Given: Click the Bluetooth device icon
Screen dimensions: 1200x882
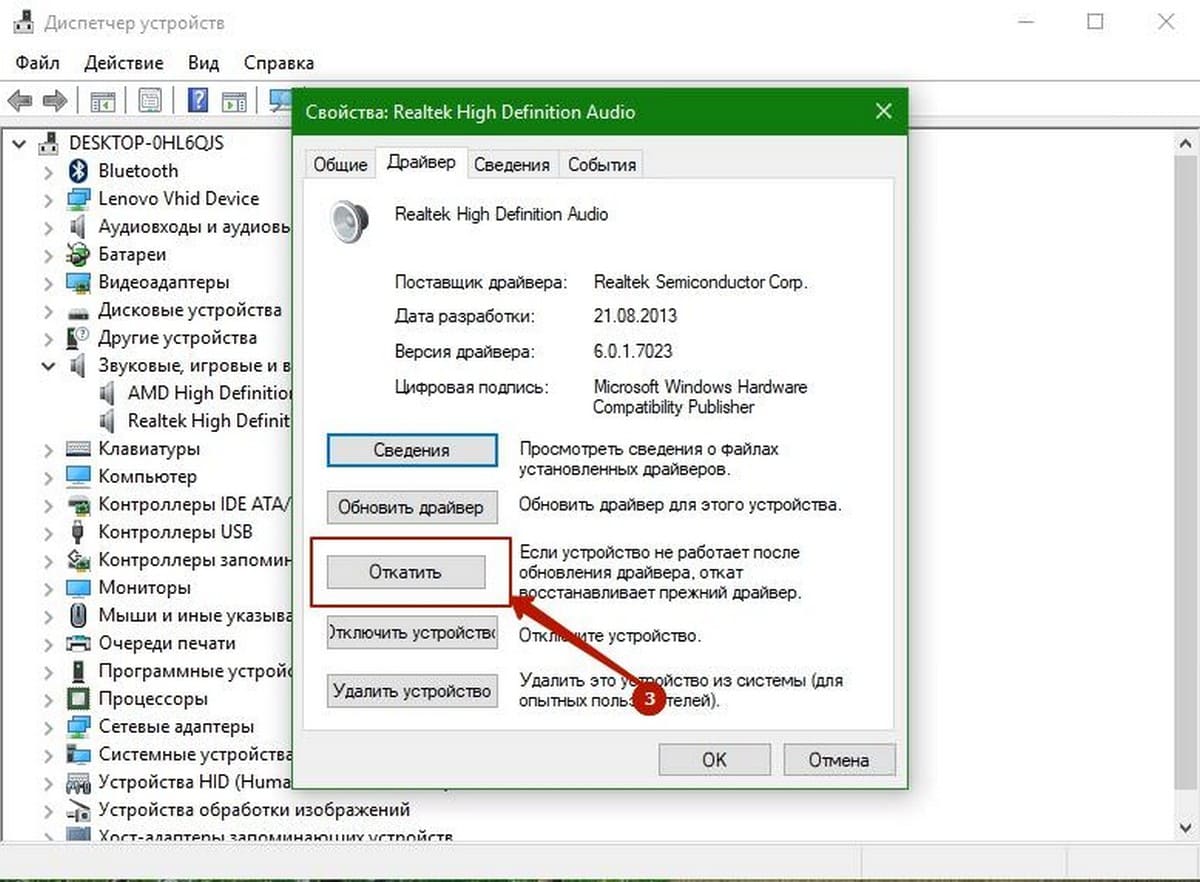Looking at the screenshot, I should point(78,171).
